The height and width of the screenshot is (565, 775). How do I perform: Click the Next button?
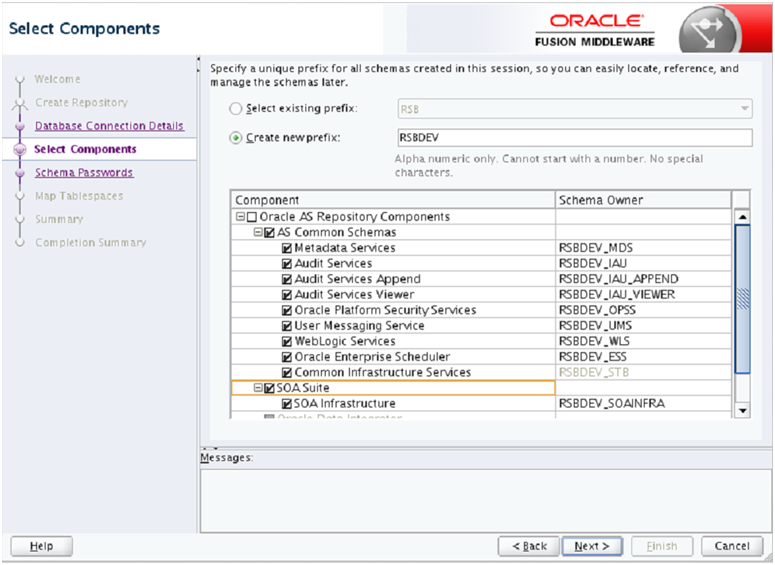point(592,546)
